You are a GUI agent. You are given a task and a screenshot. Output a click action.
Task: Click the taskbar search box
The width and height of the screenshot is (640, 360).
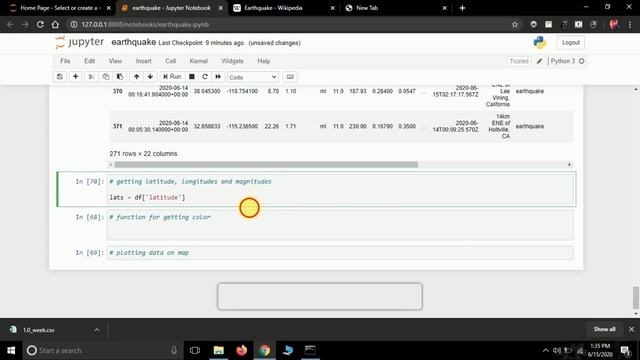(x=102, y=350)
